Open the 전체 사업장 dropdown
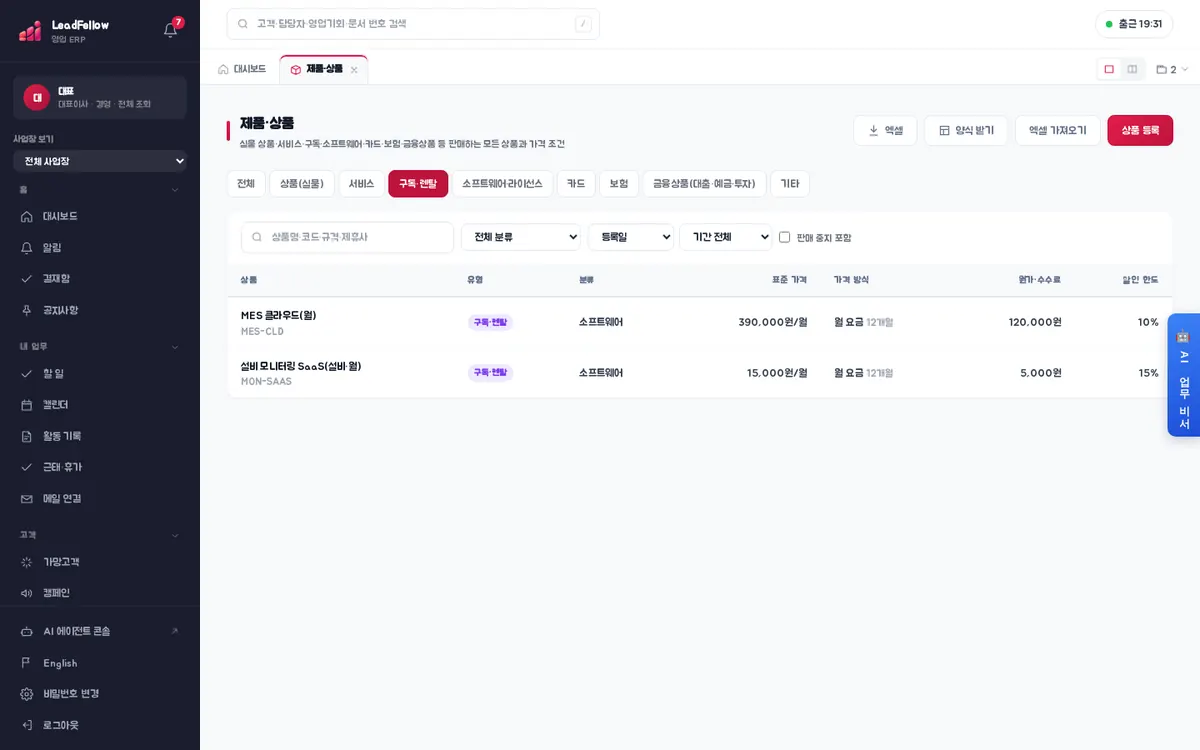Screen dimensions: 1200x750 100,161
